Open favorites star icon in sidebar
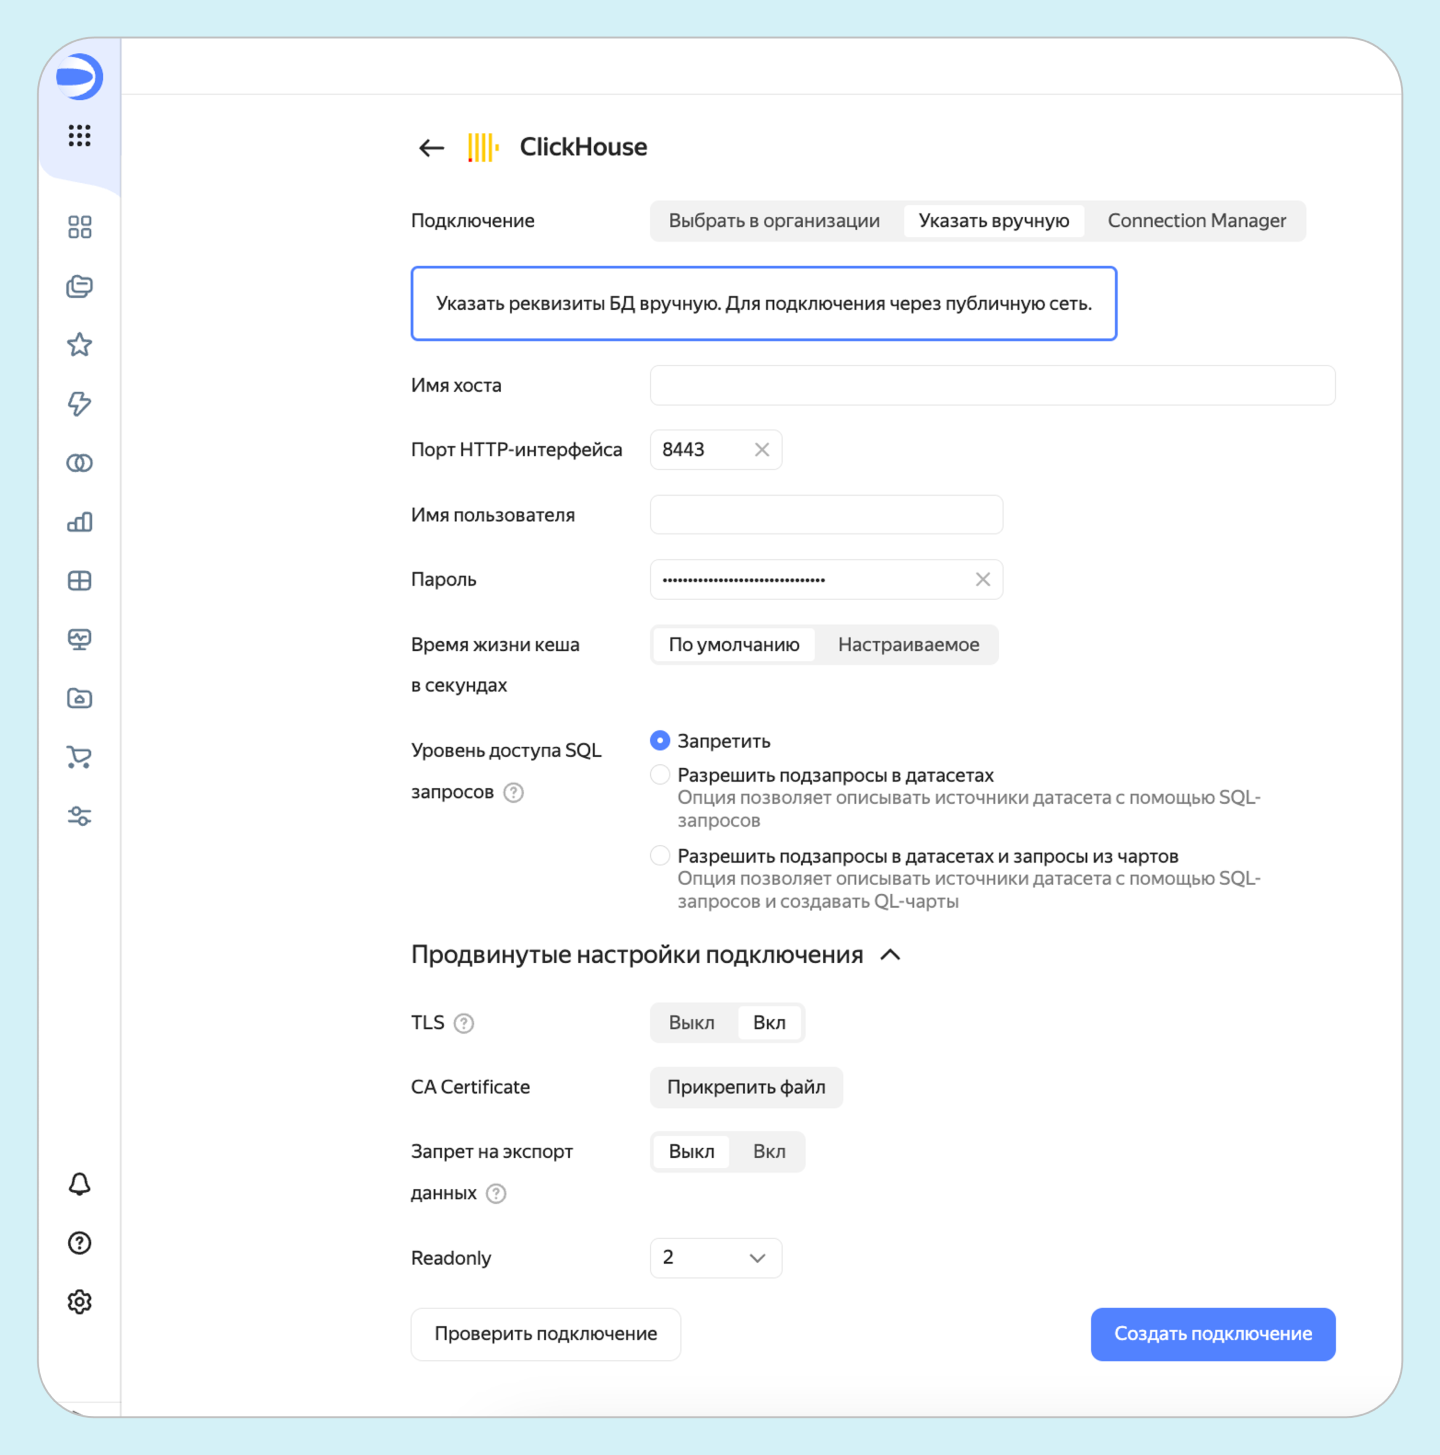The height and width of the screenshot is (1455, 1440). coord(79,345)
